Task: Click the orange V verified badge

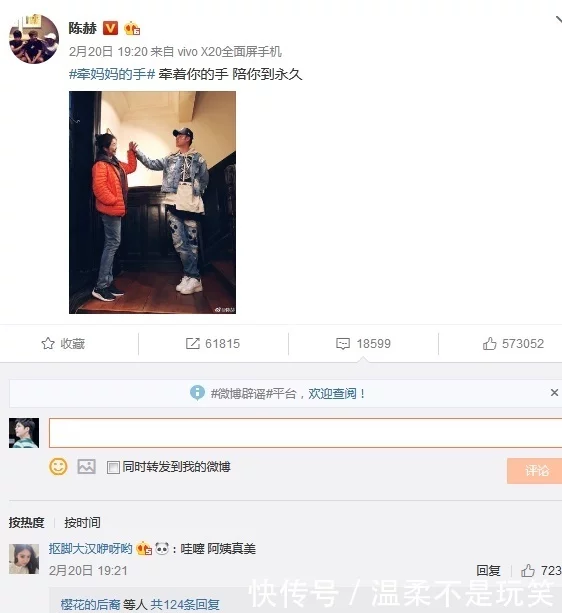Action: (110, 28)
